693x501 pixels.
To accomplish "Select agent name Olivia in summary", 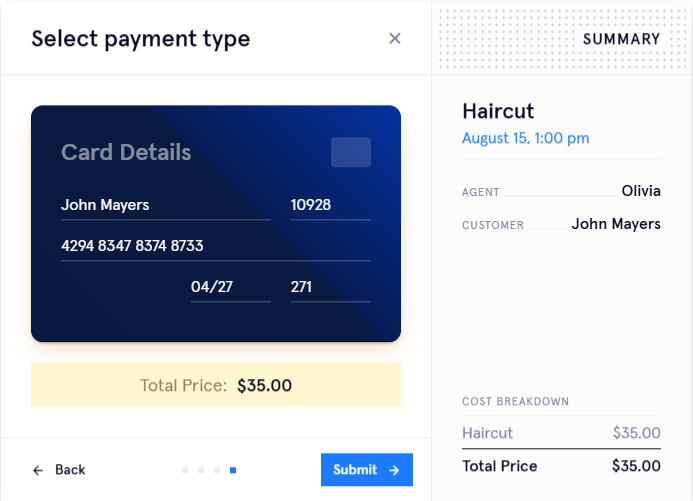I will 641,191.
